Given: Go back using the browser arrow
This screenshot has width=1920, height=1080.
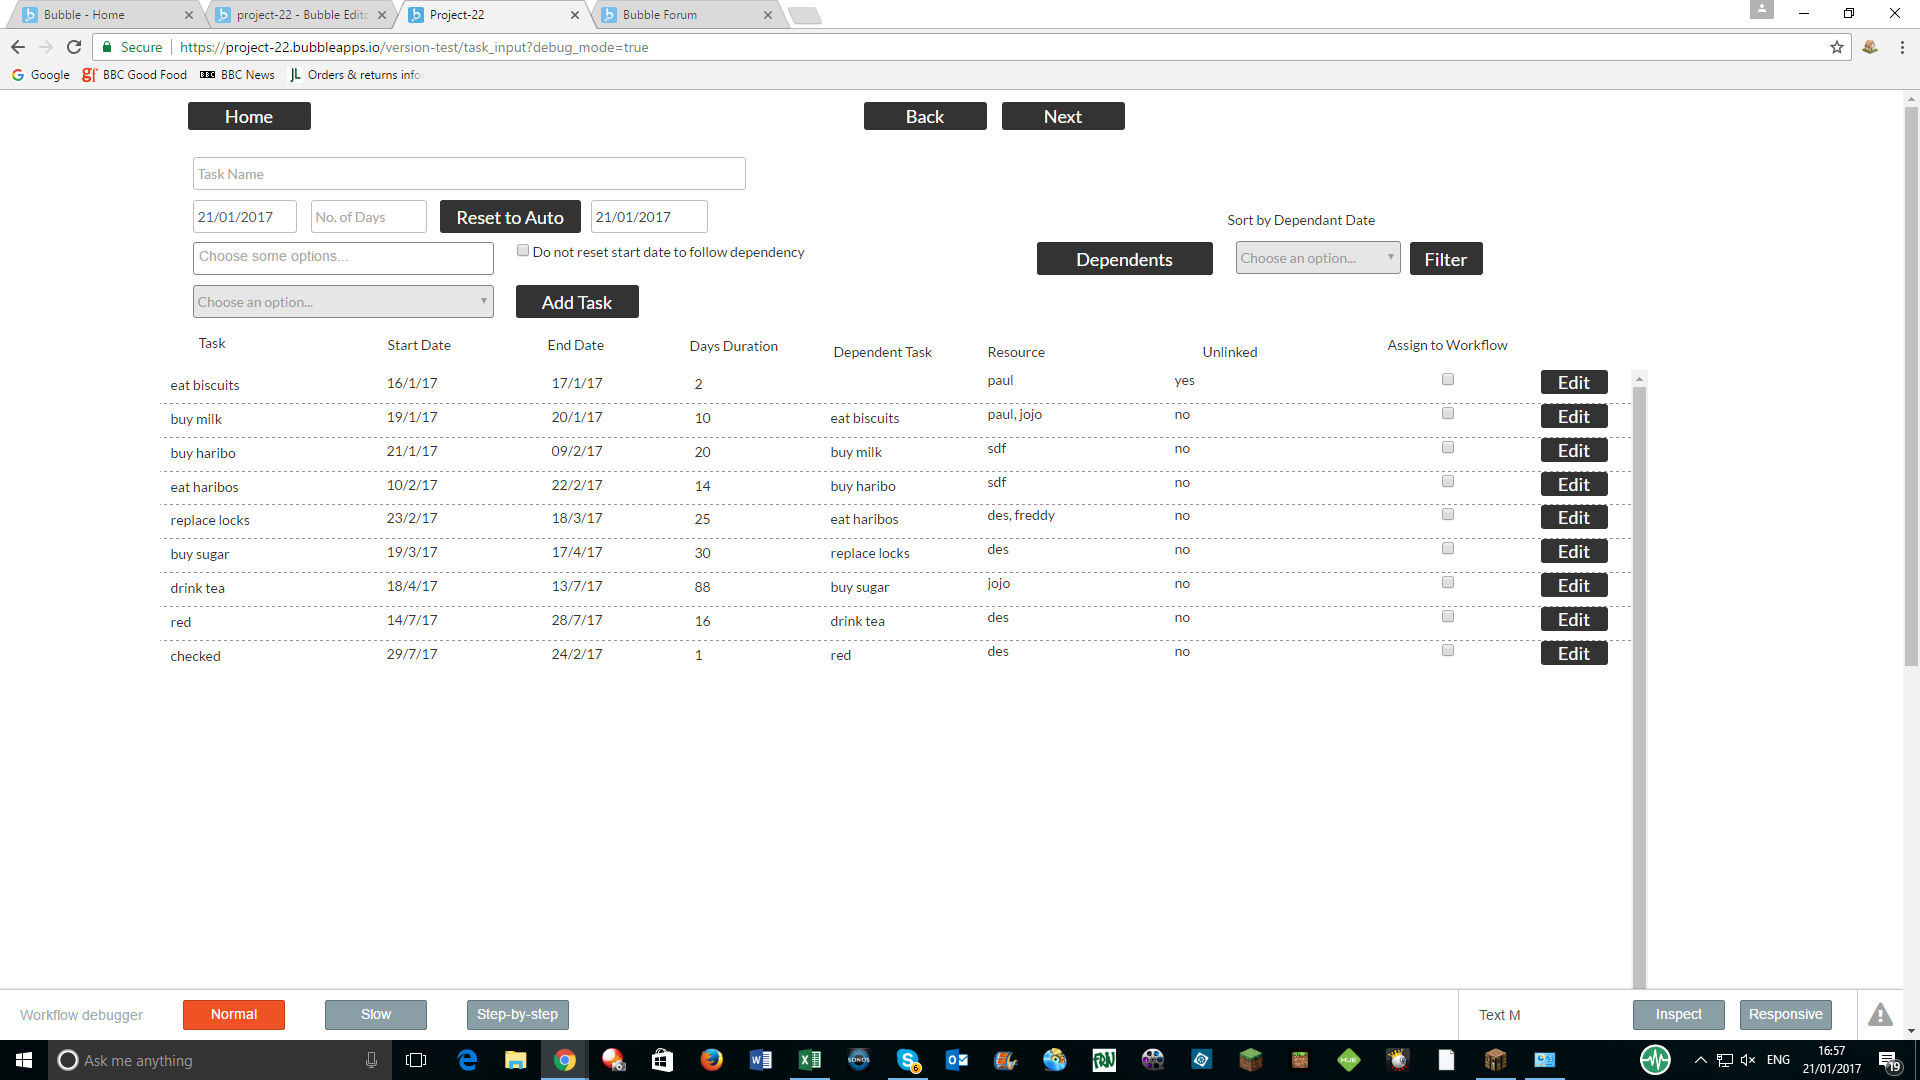Looking at the screenshot, I should pos(18,47).
